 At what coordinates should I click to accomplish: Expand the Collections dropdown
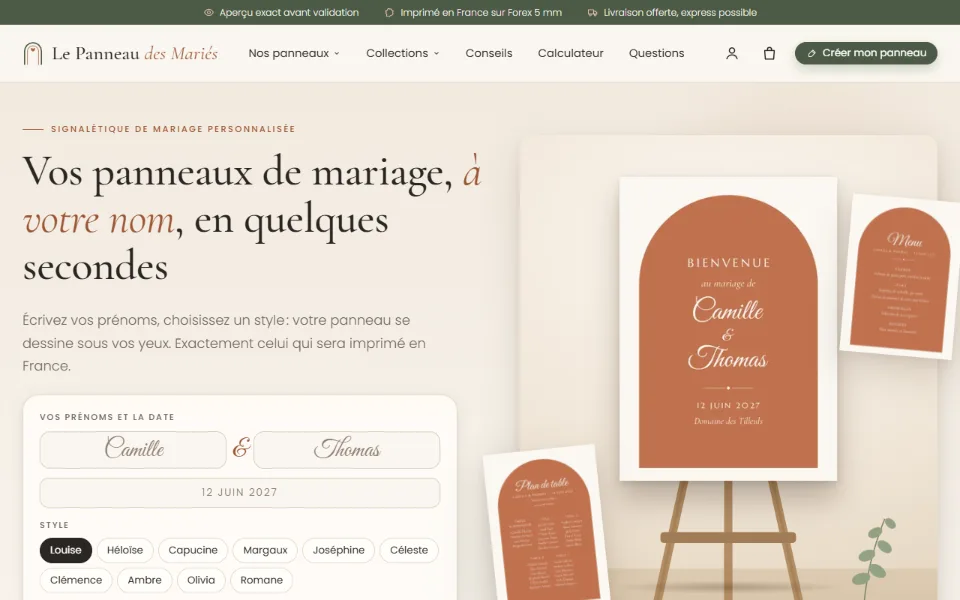403,53
